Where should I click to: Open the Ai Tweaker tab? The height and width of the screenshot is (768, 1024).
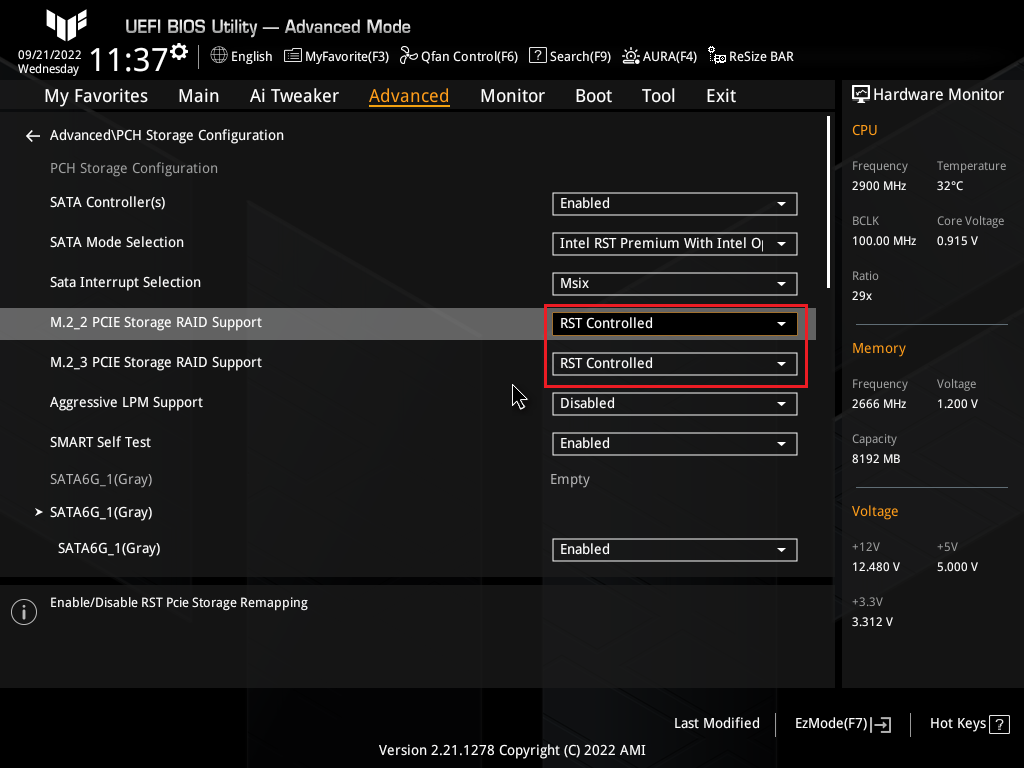click(294, 96)
